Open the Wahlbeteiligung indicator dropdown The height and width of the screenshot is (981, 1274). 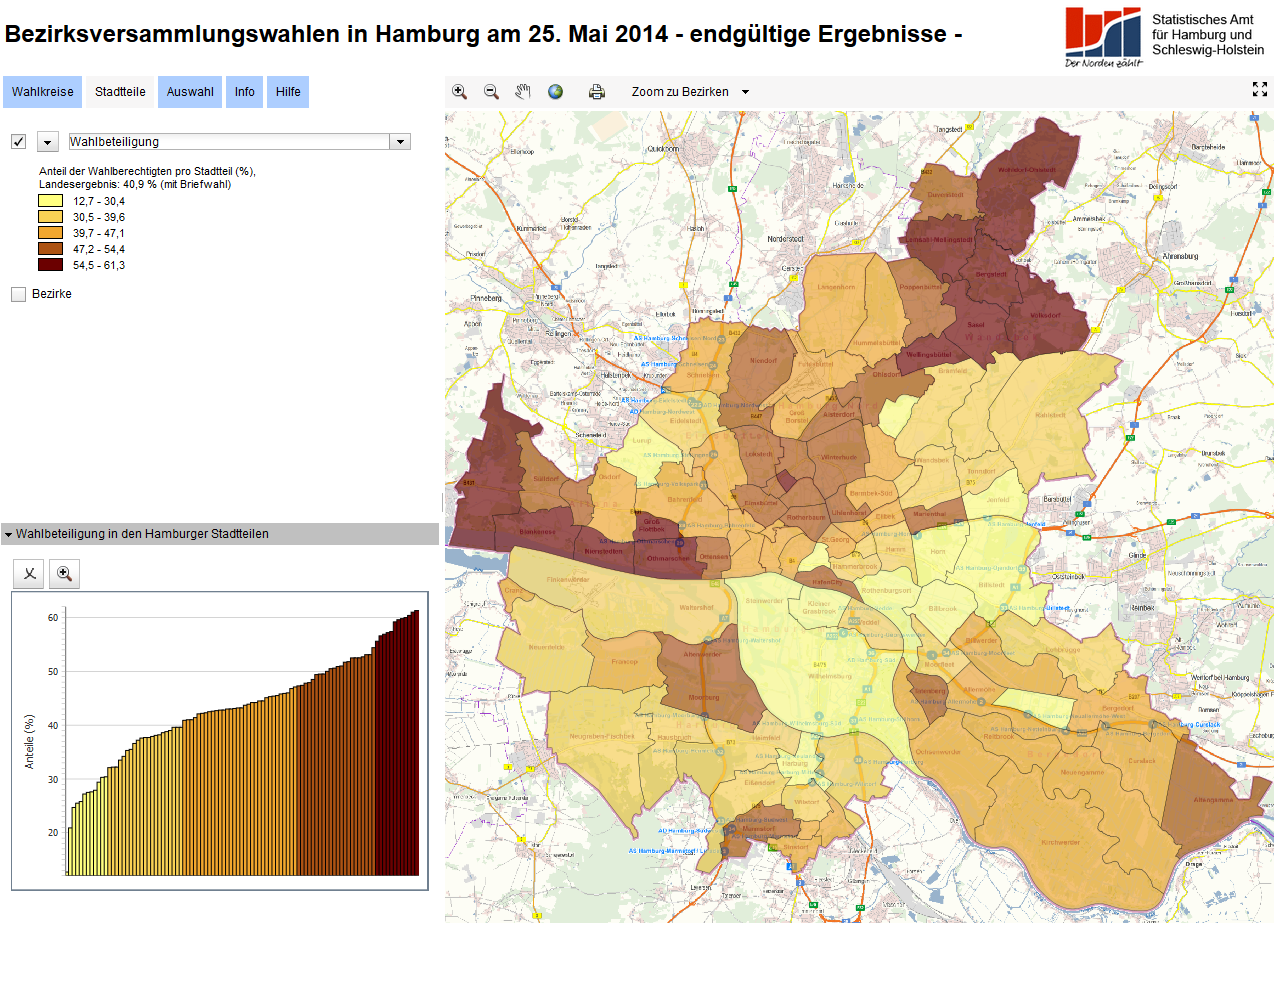pos(400,142)
